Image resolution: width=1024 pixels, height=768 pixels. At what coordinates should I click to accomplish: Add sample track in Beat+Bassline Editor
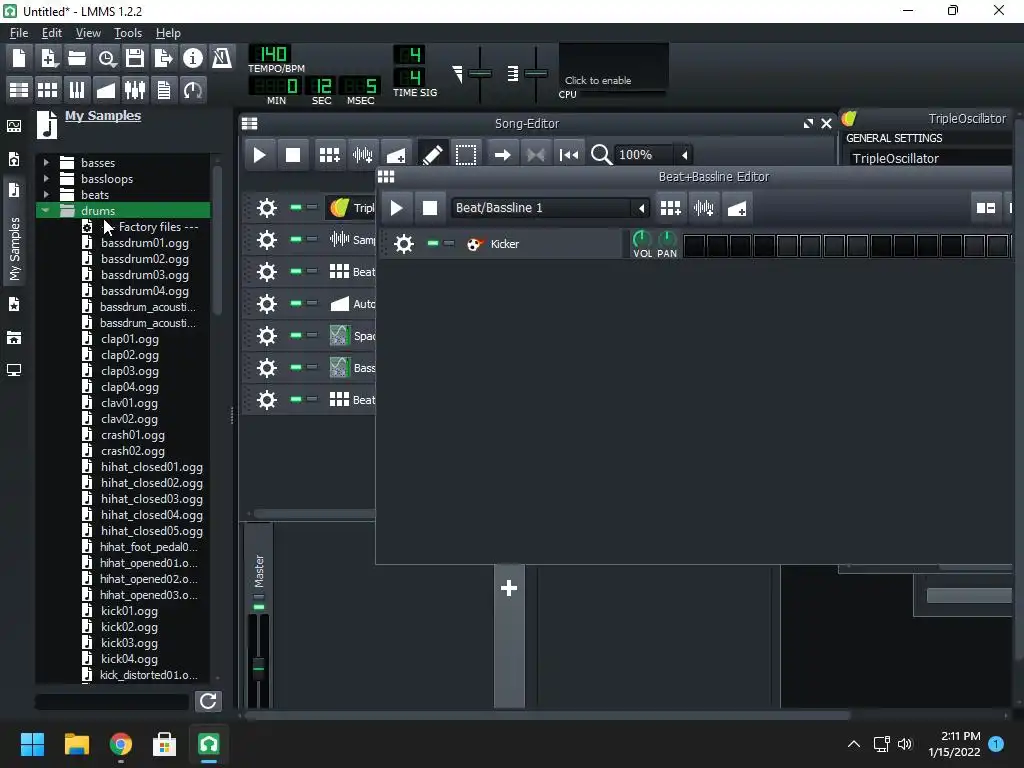[x=704, y=208]
